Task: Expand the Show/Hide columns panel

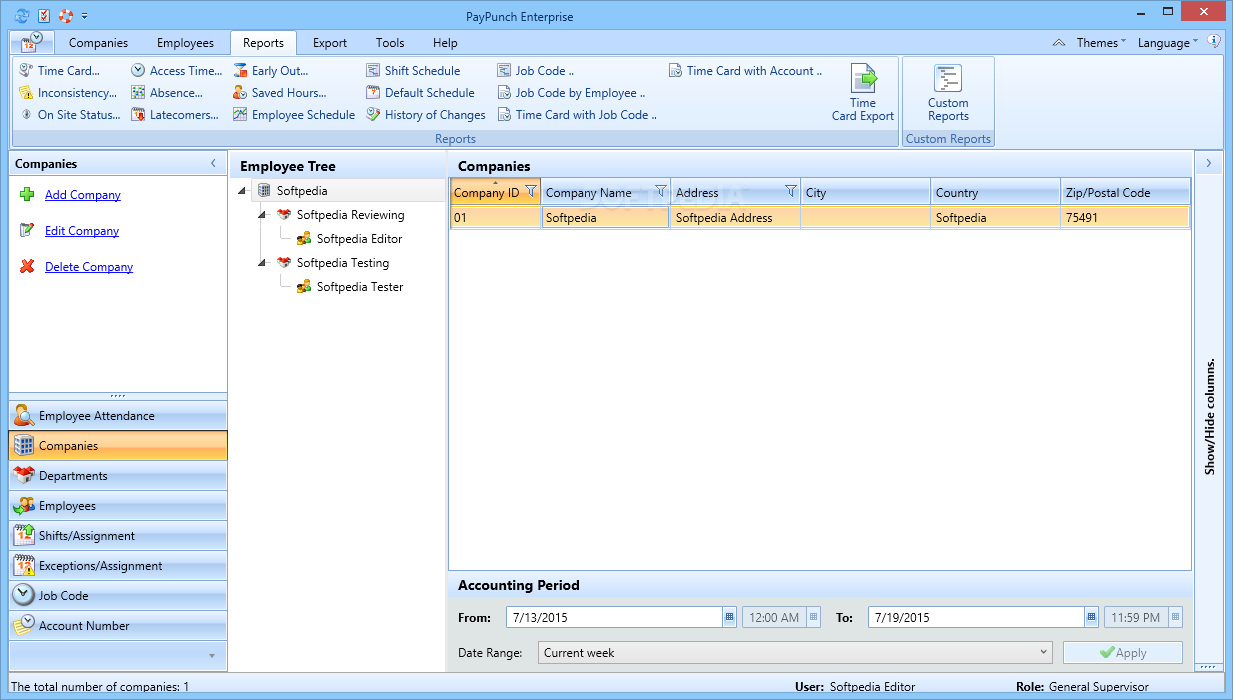Action: [1208, 163]
